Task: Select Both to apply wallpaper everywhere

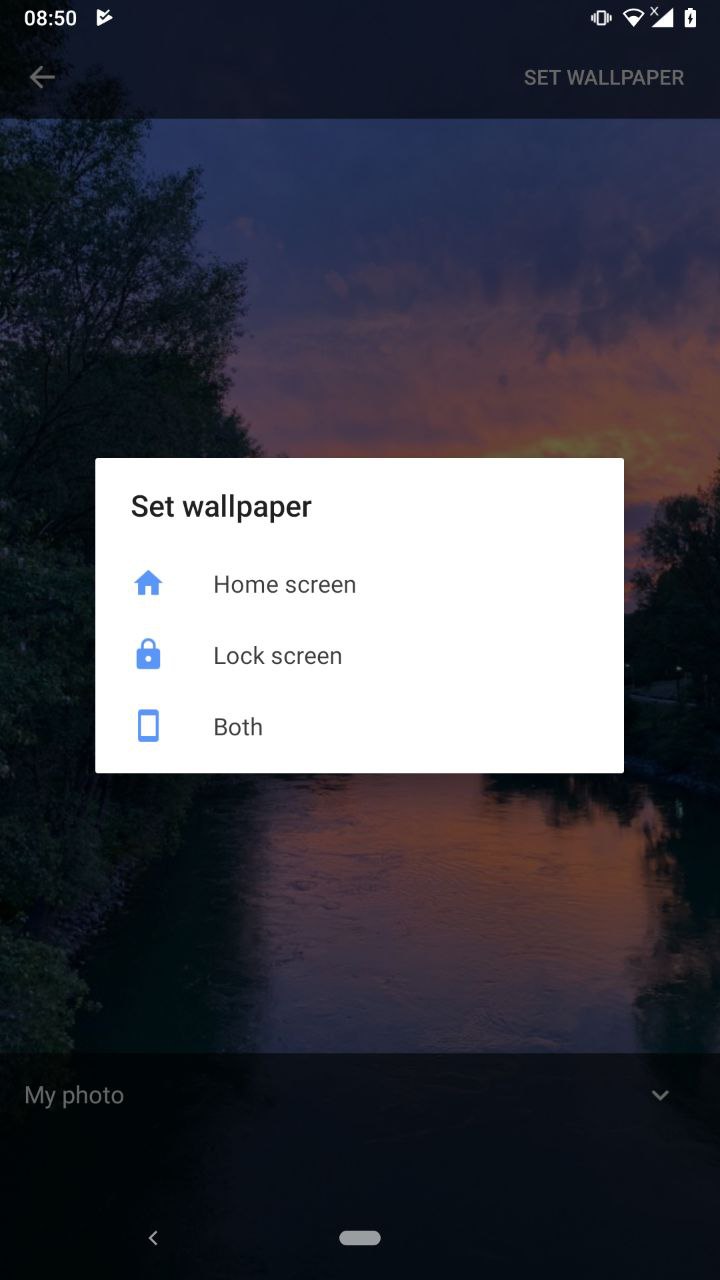Action: [x=359, y=726]
